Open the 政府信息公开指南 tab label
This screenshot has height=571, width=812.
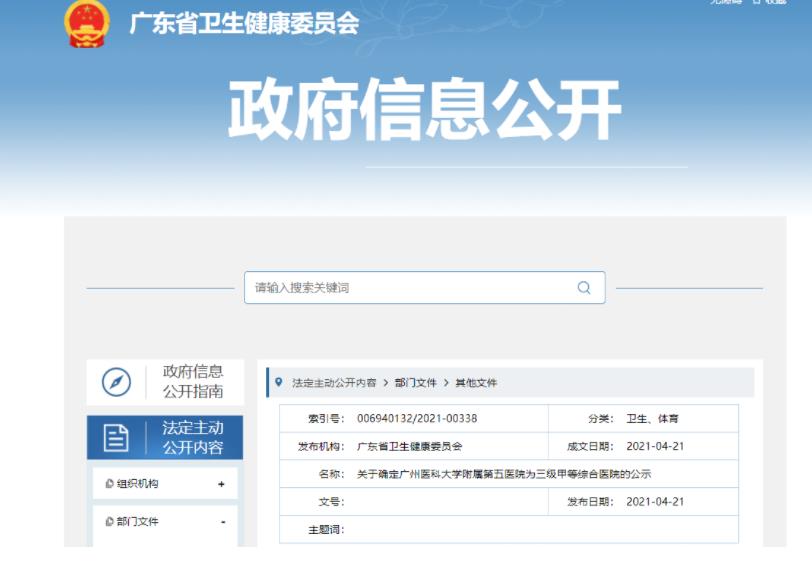pos(193,382)
